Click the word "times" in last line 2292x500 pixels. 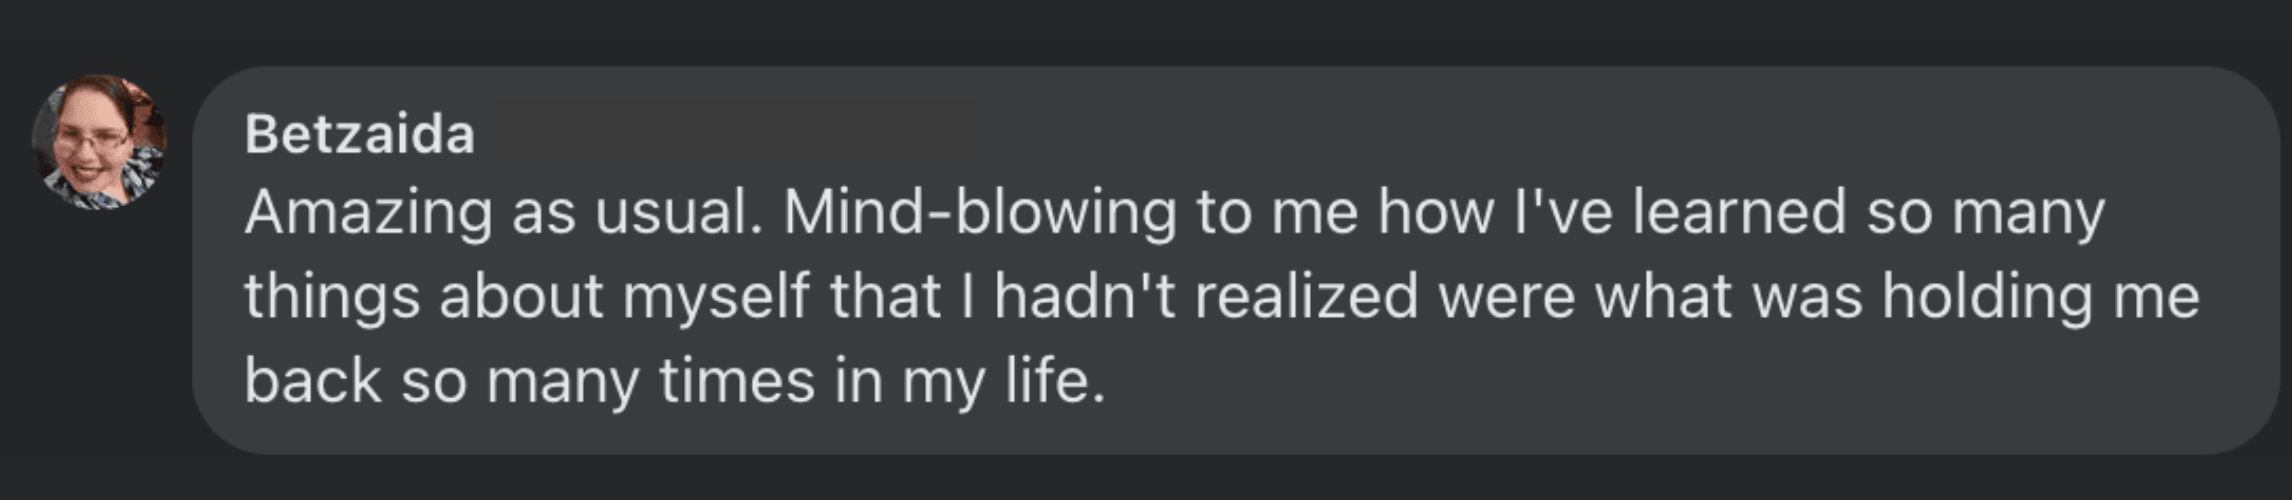point(737,380)
